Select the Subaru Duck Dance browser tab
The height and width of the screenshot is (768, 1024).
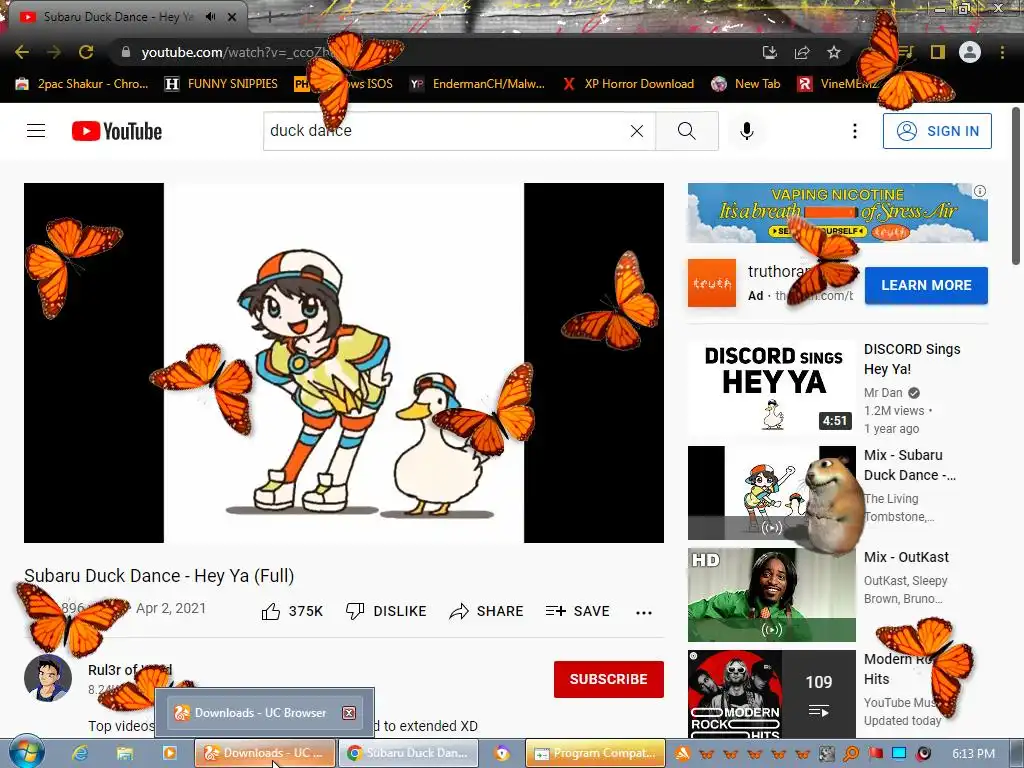pos(124,17)
